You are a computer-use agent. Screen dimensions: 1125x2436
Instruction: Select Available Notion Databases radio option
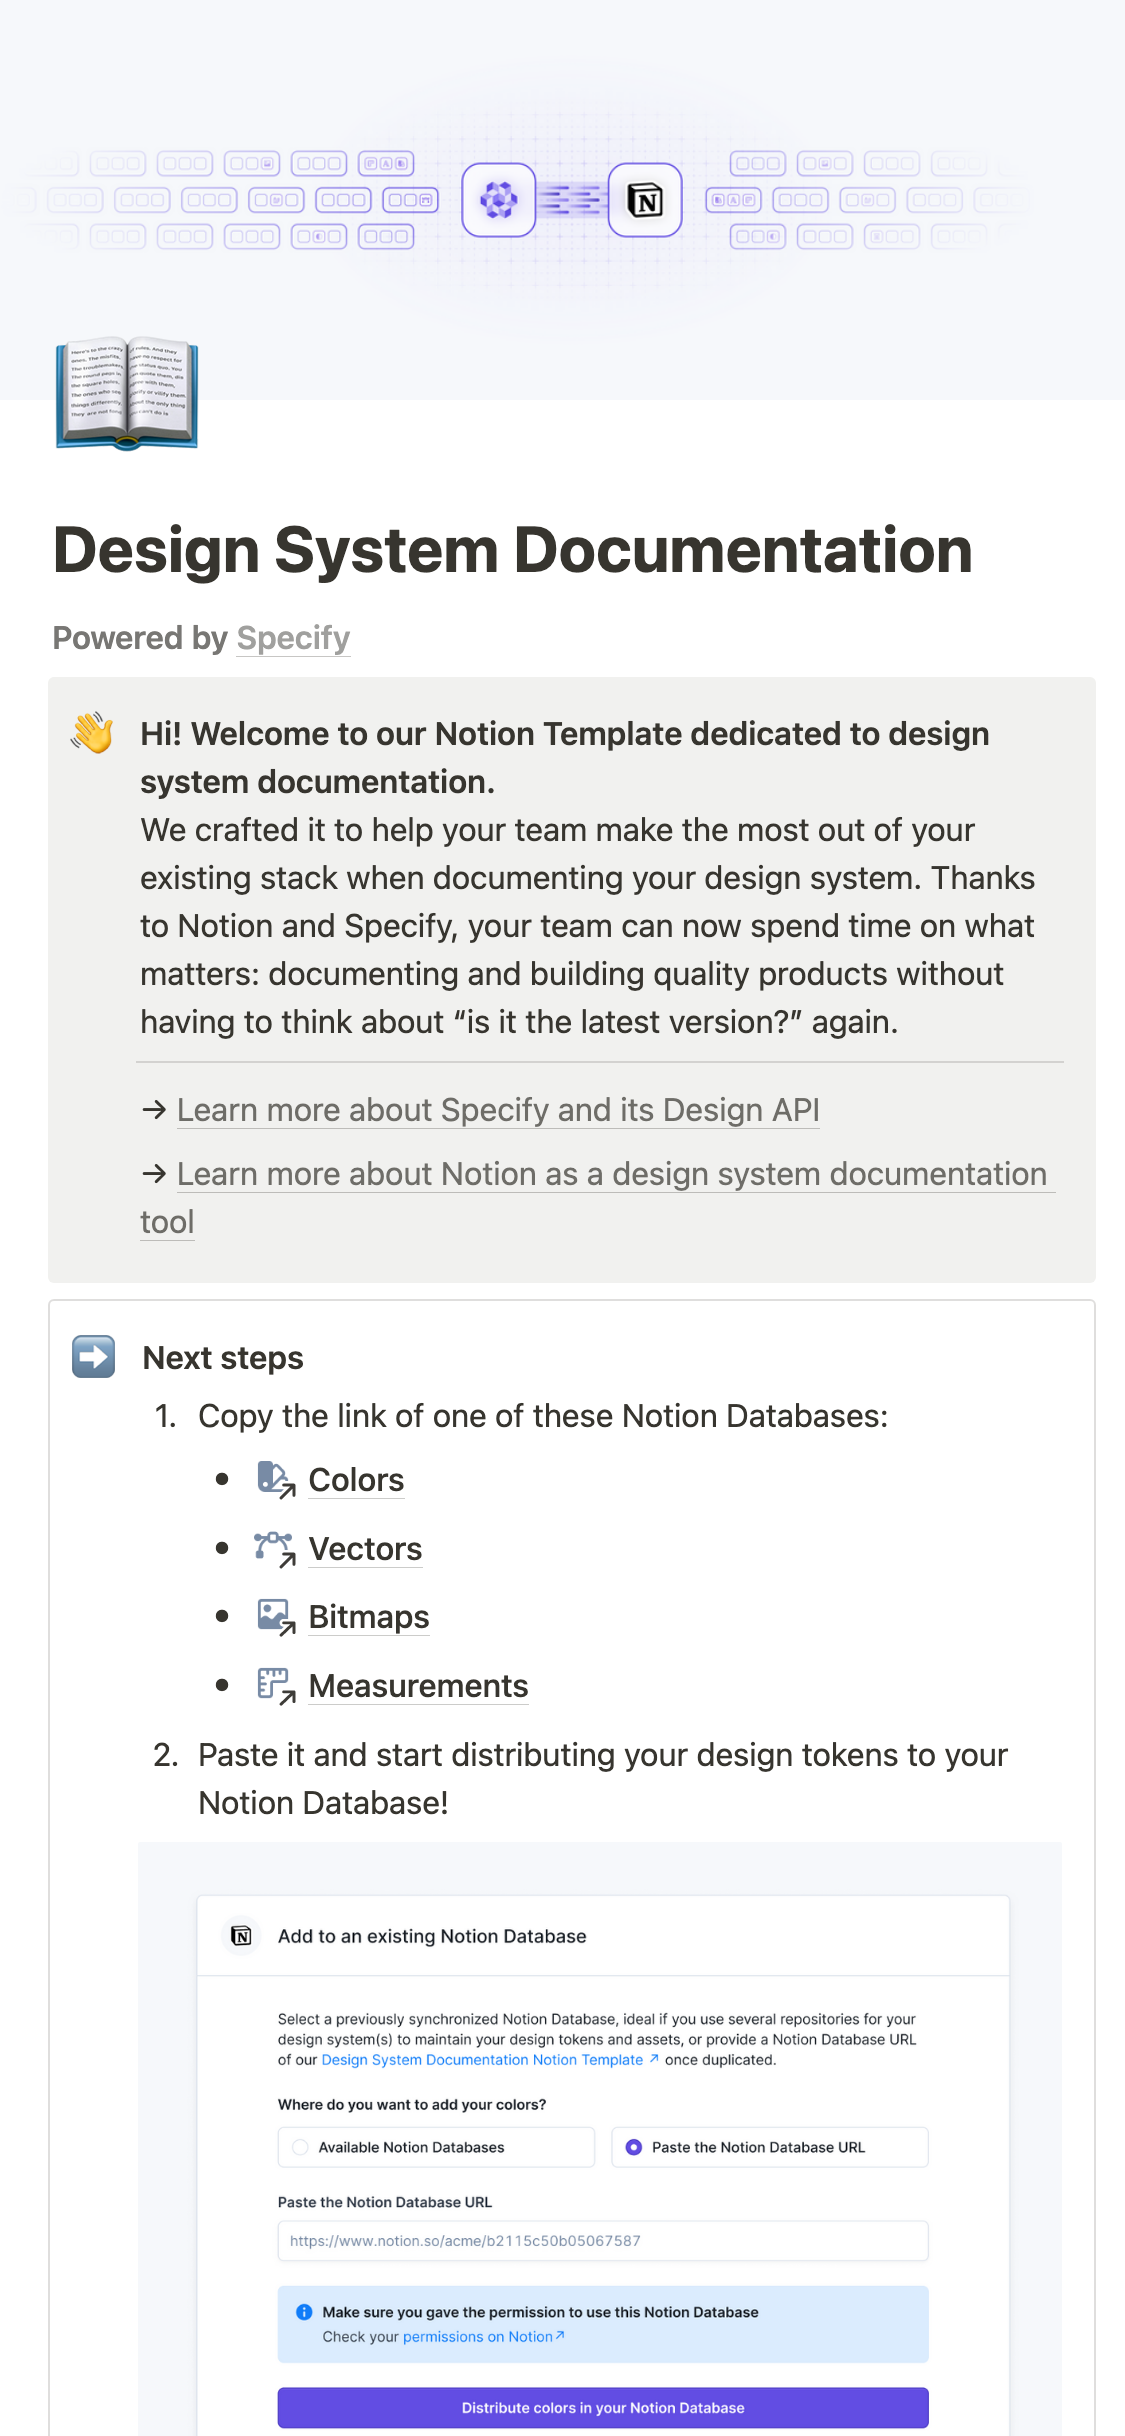point(300,2147)
